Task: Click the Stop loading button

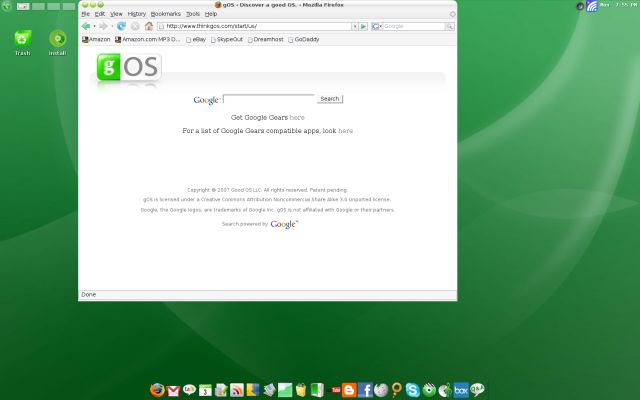Action: [135, 26]
